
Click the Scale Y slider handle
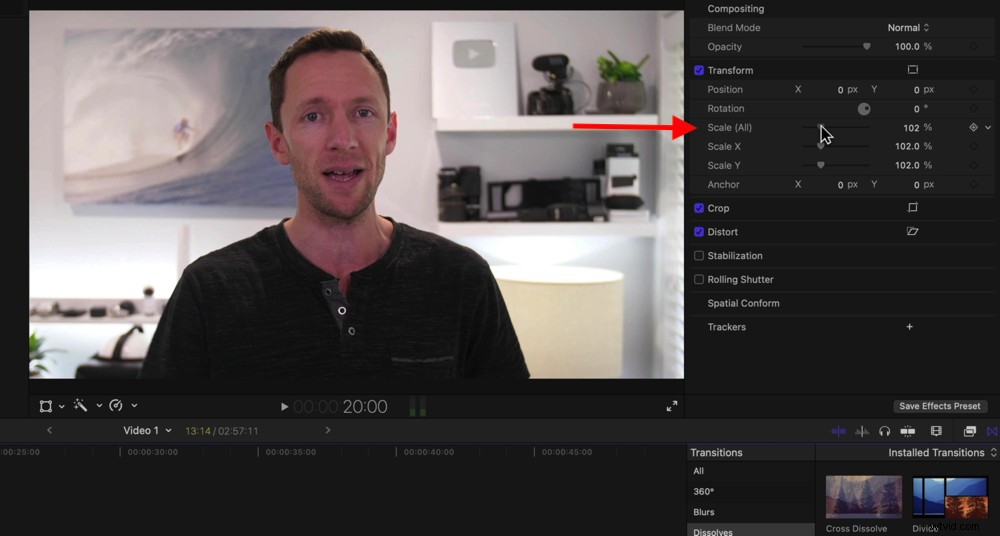coord(821,165)
